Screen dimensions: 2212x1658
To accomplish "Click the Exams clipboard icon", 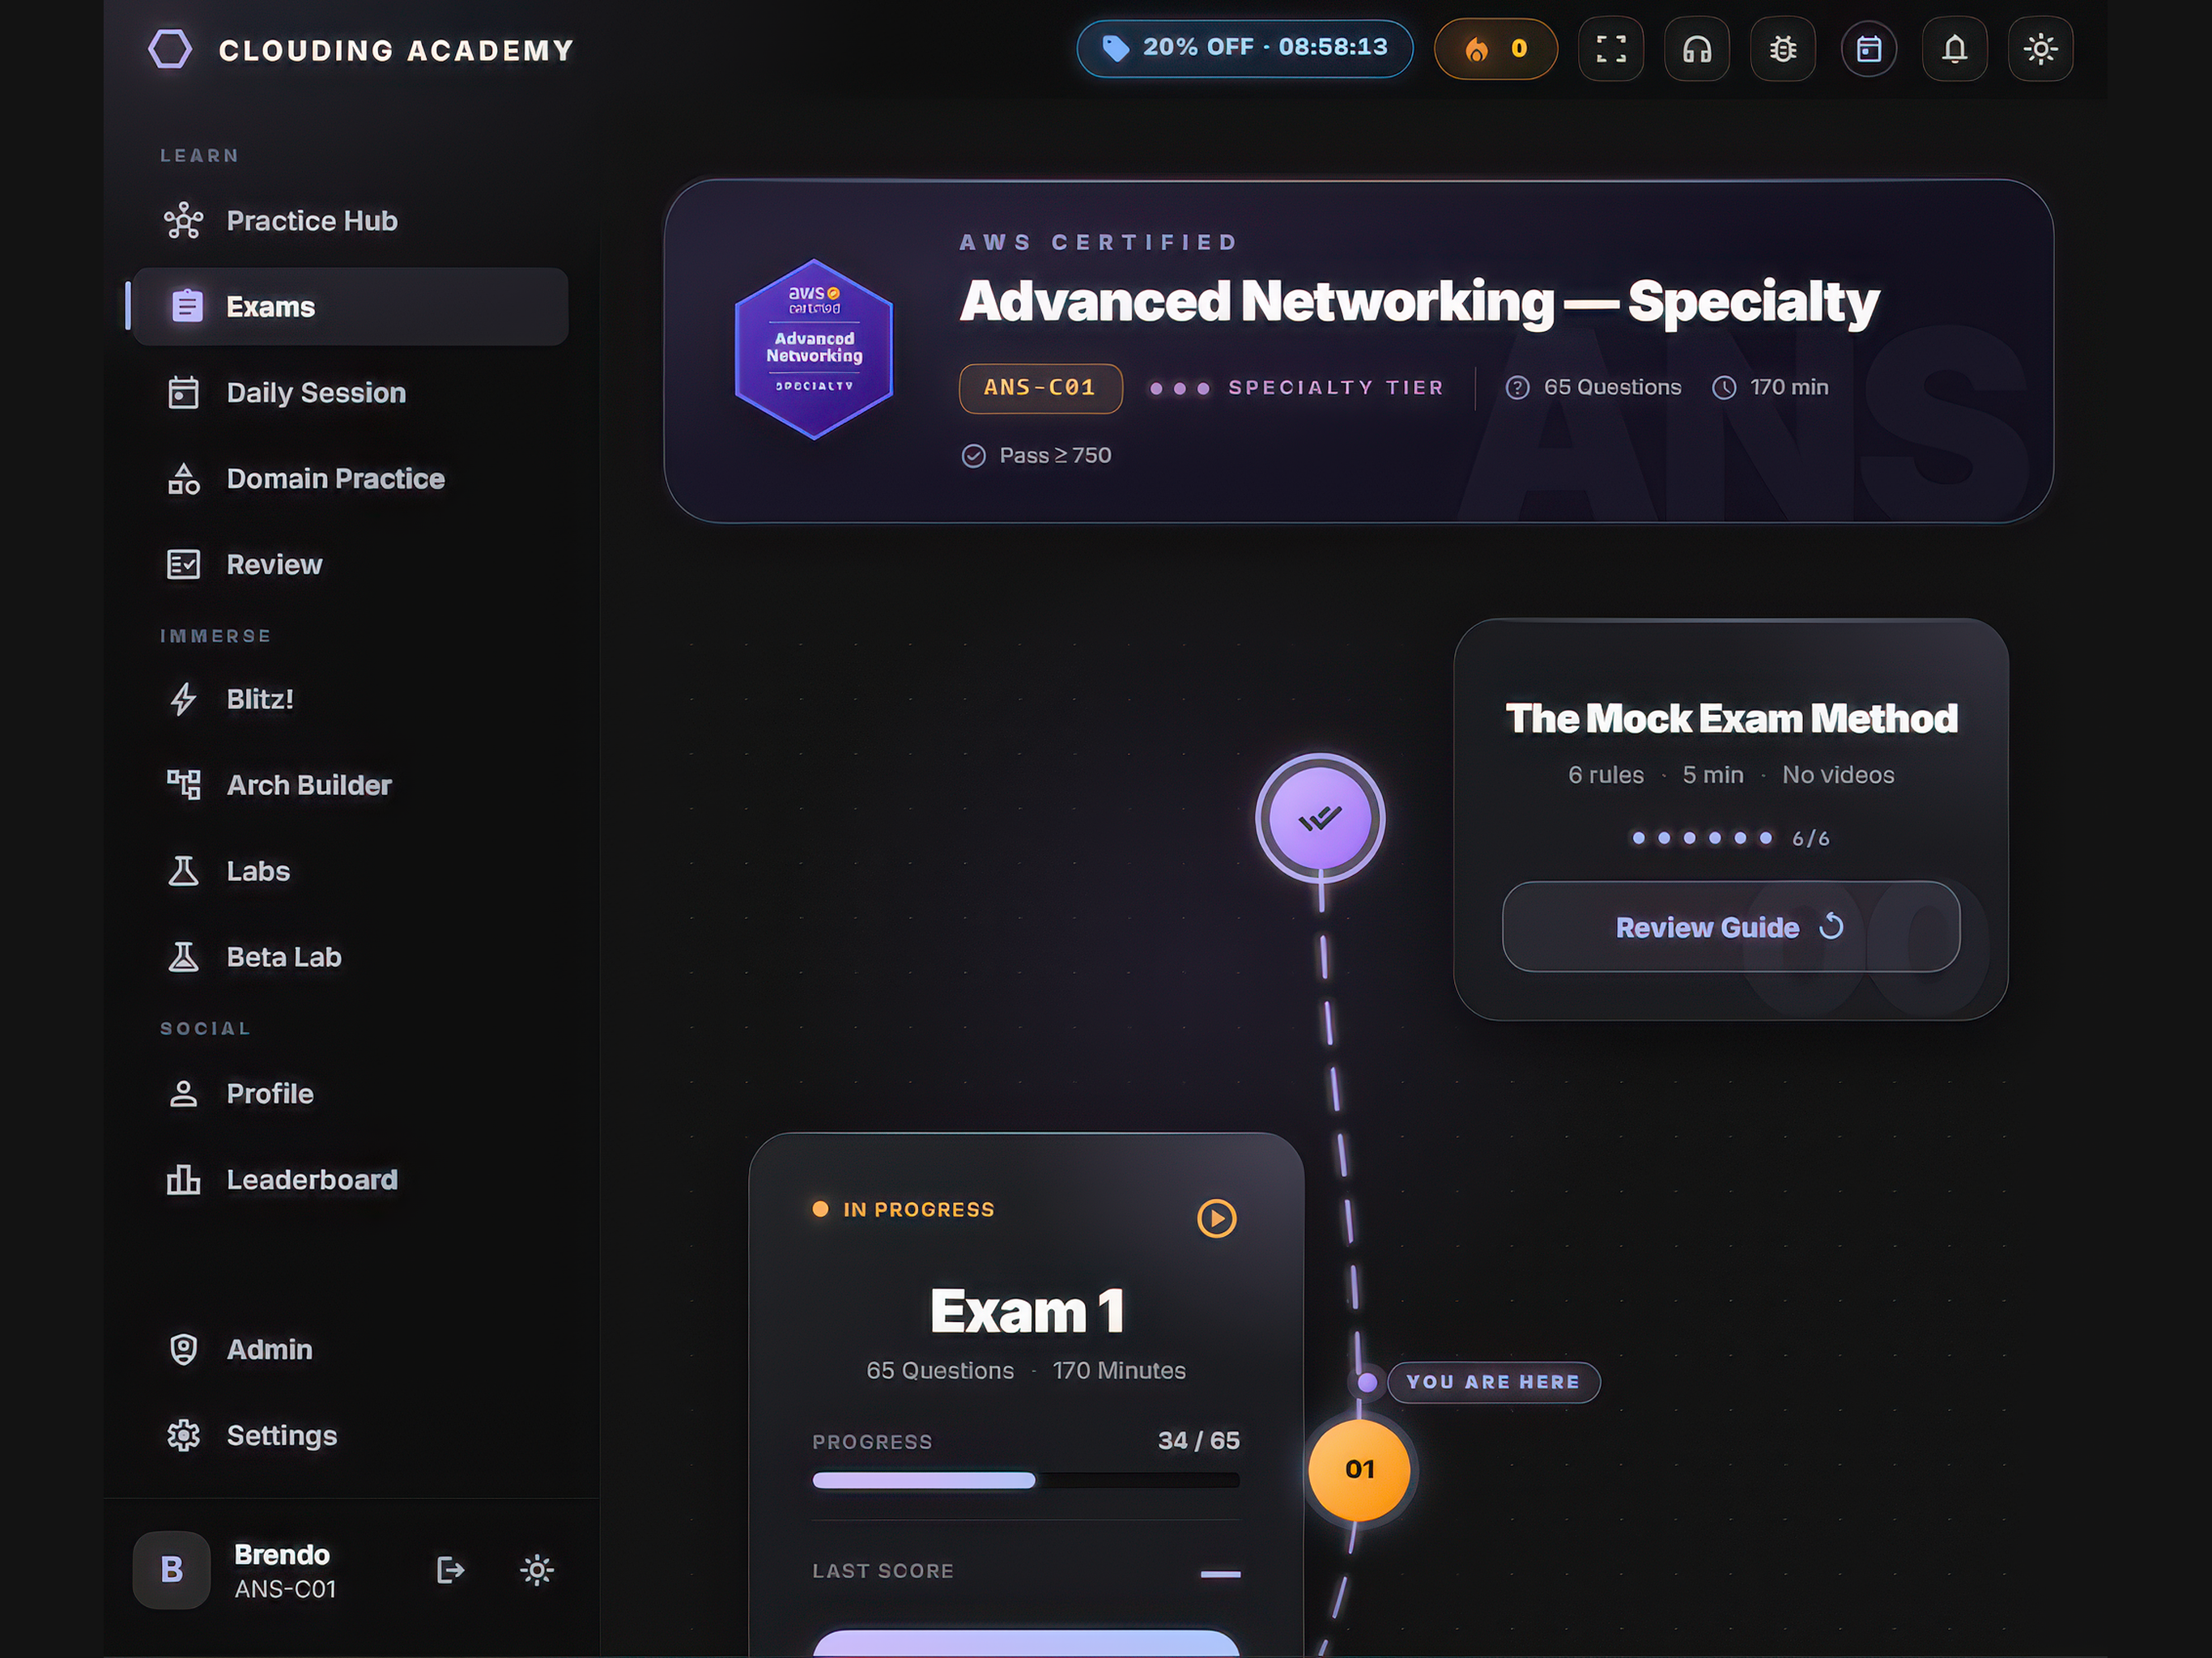I will (187, 306).
